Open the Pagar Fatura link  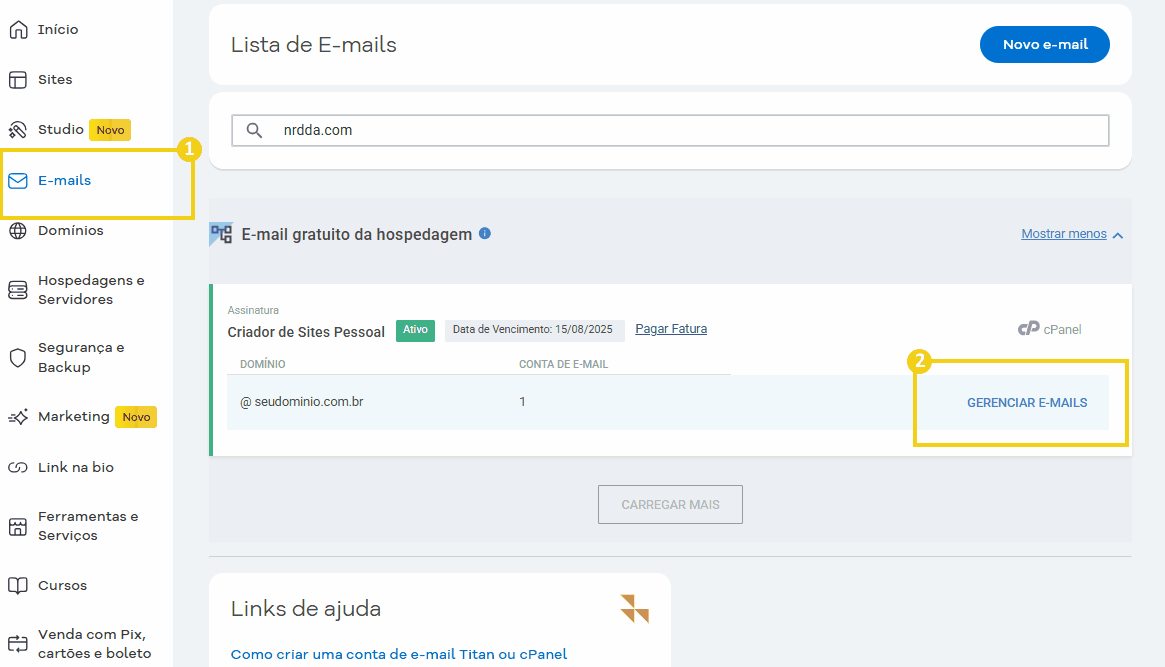[670, 328]
